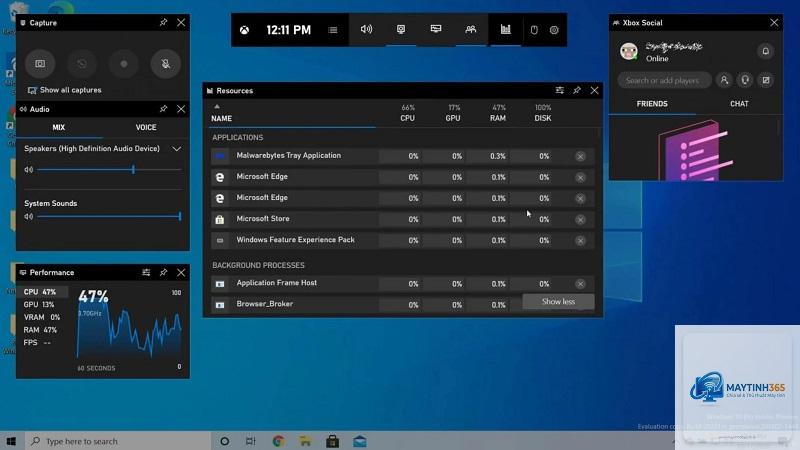
Task: Open the Mail app on taskbar
Action: coord(360,441)
